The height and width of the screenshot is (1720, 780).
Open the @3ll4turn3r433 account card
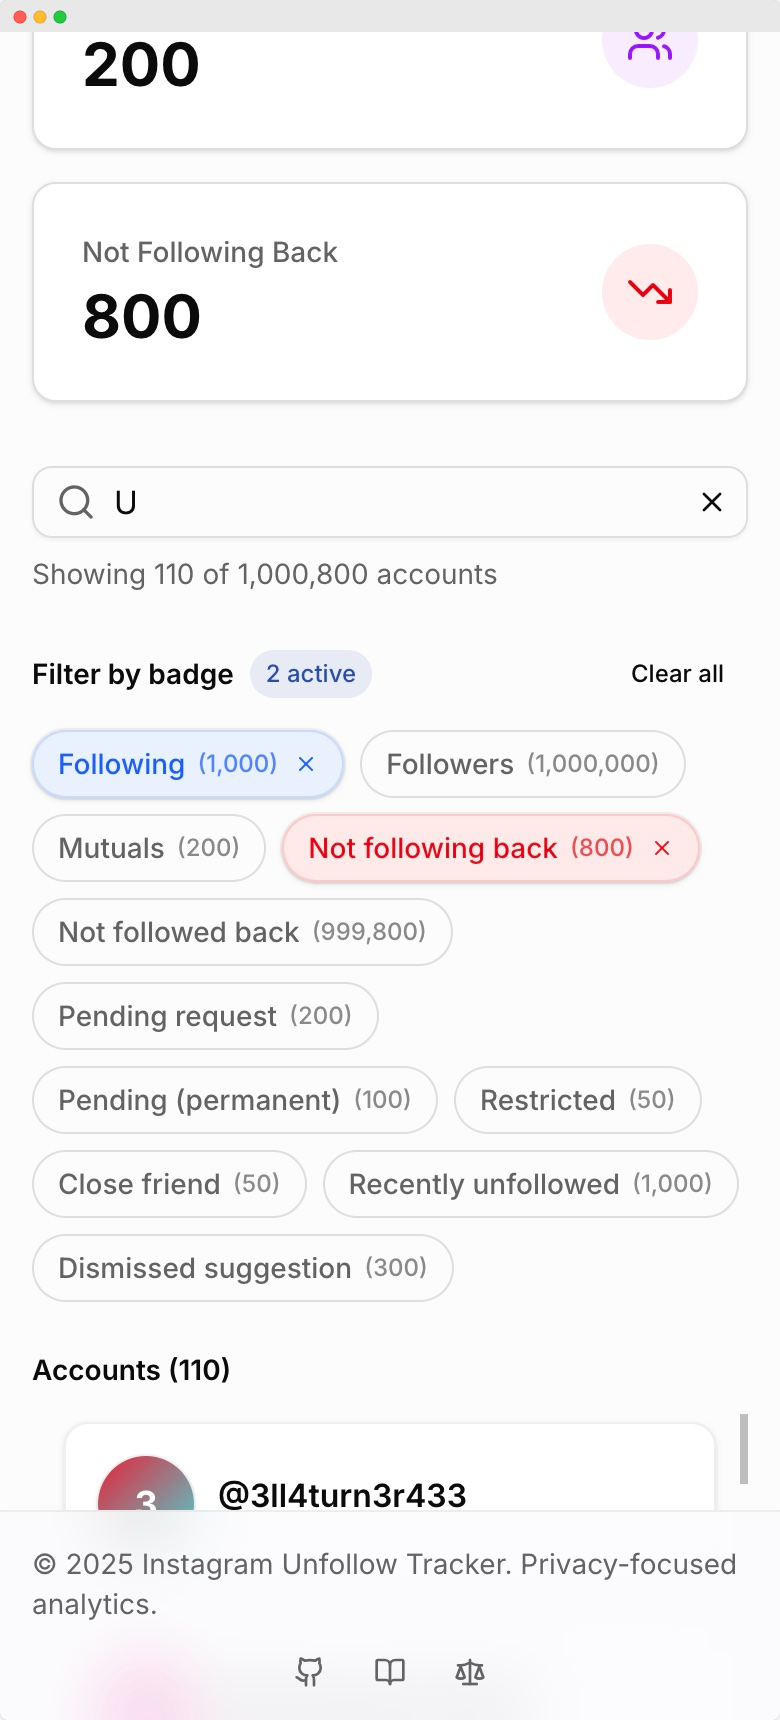[x=390, y=1465]
